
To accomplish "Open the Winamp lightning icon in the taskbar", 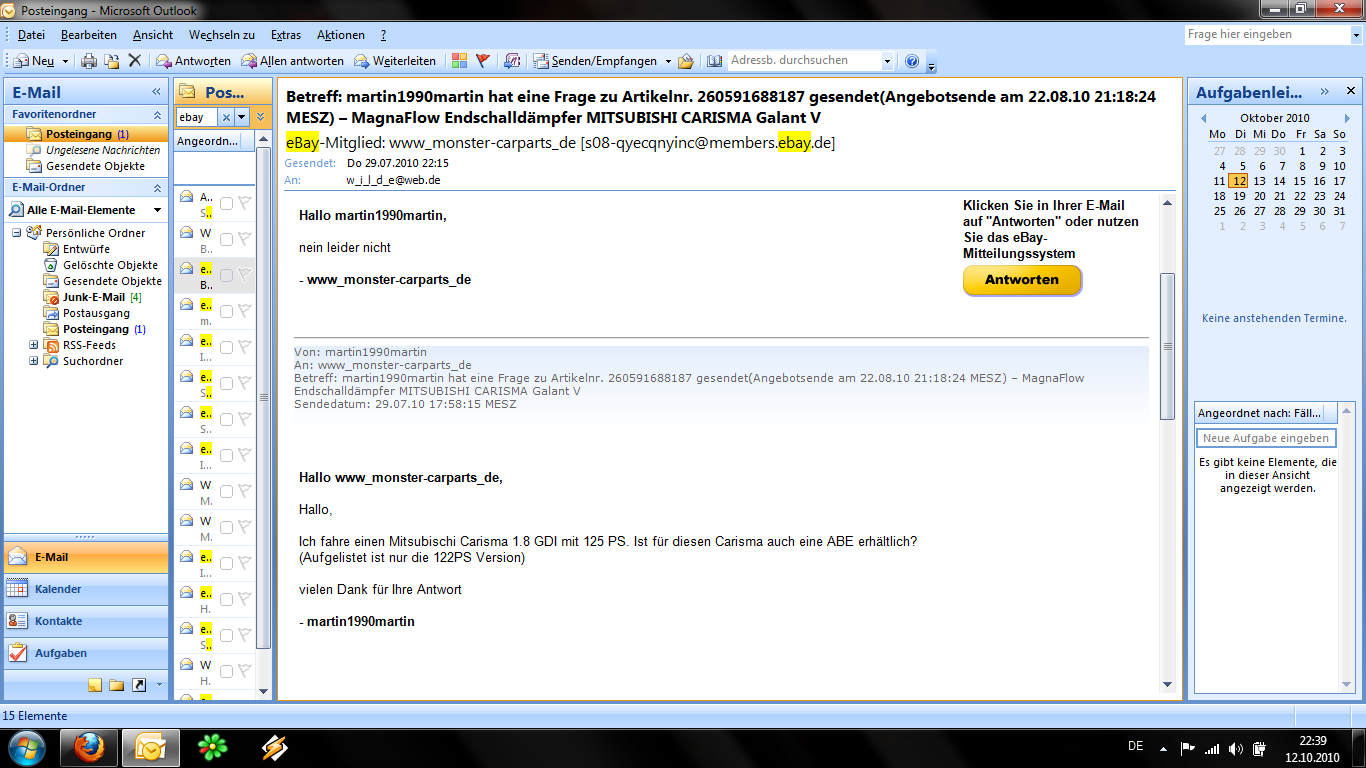I will (x=274, y=747).
